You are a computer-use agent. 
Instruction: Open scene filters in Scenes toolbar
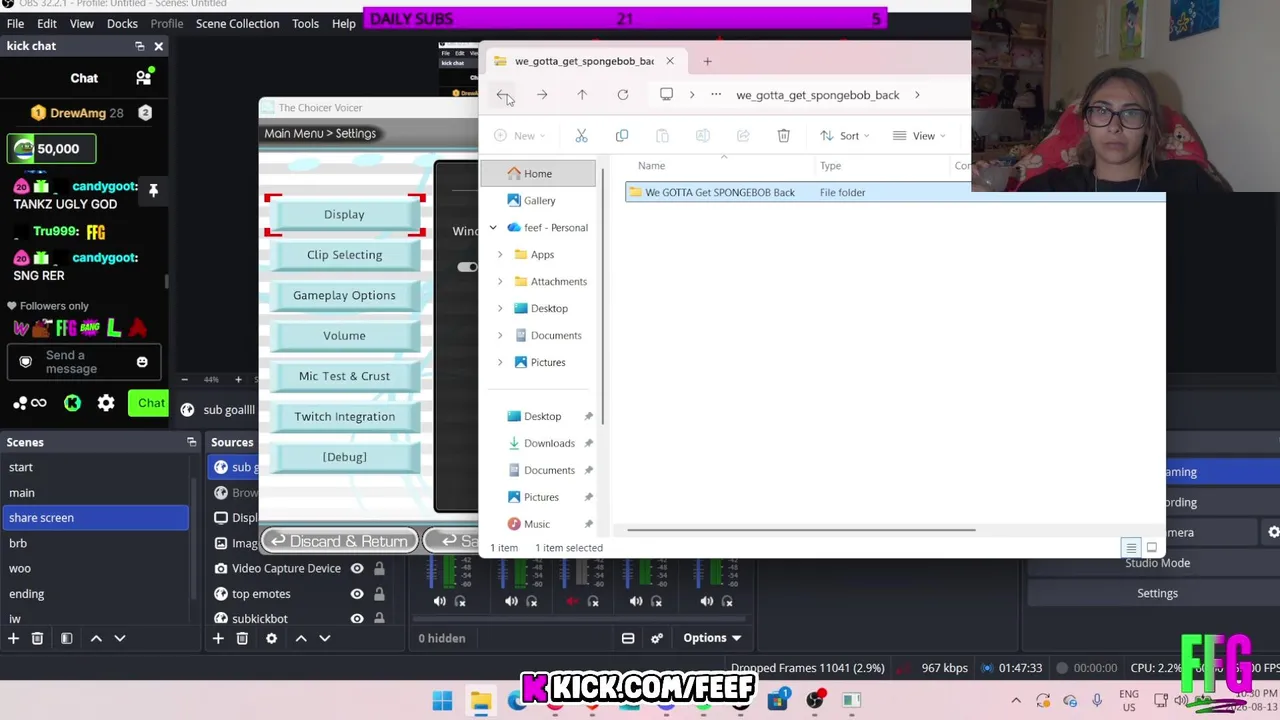point(66,638)
